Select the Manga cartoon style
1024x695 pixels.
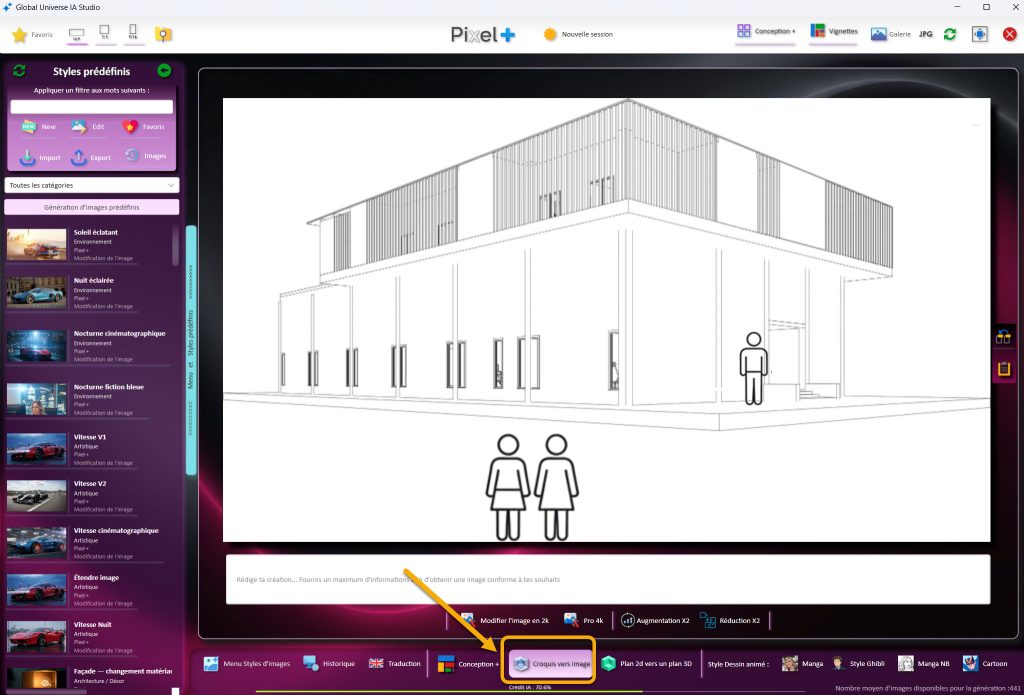[803, 663]
